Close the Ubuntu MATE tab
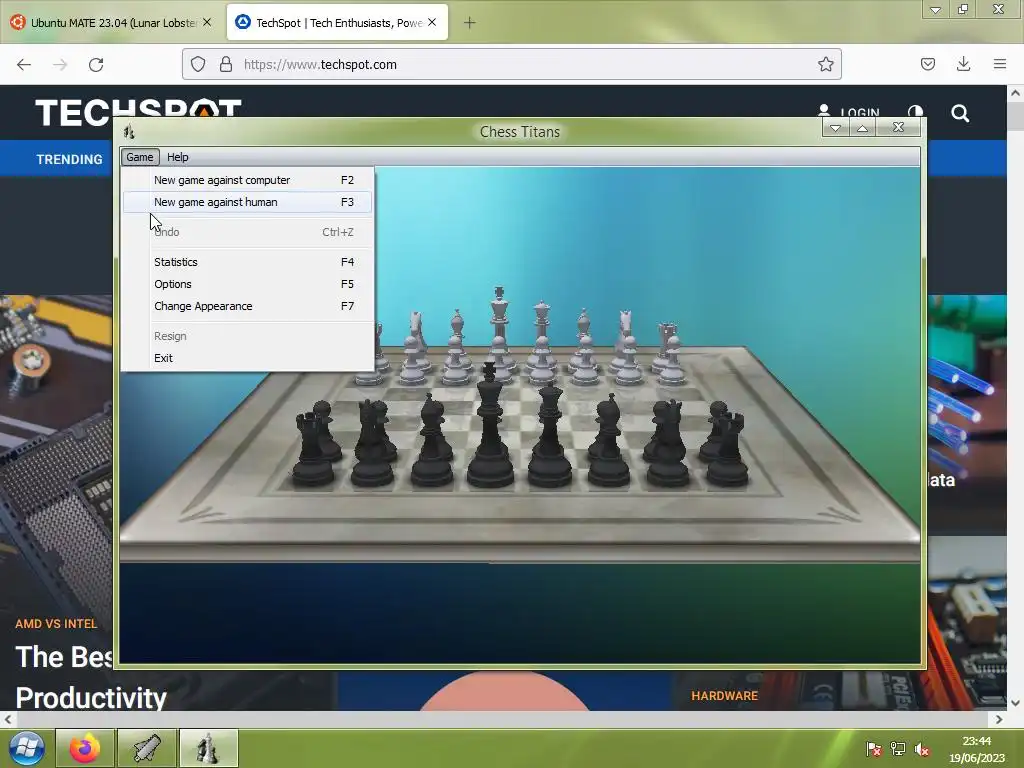The image size is (1024, 768). [207, 22]
